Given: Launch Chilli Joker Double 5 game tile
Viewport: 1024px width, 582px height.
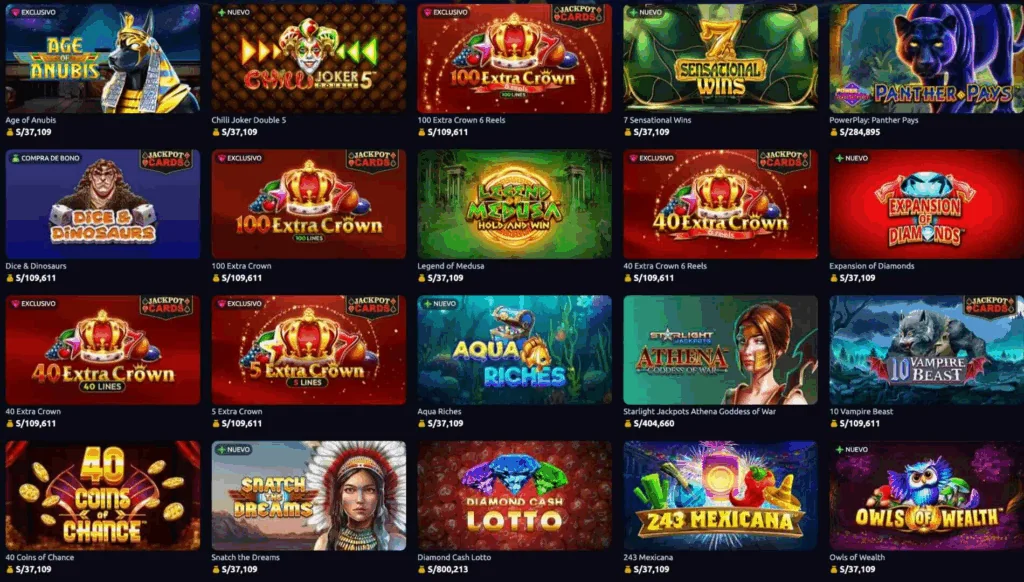Looking at the screenshot, I should 308,58.
